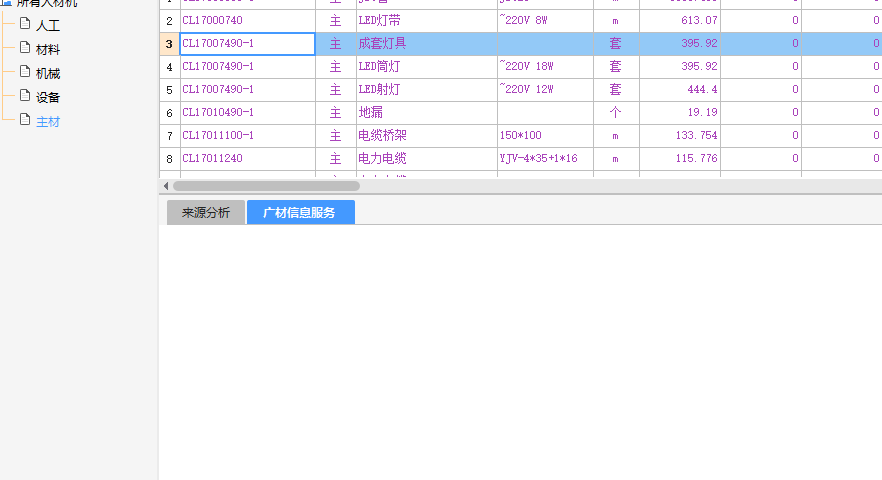Select the 机械 tree node
The height and width of the screenshot is (480, 882).
[x=47, y=74]
